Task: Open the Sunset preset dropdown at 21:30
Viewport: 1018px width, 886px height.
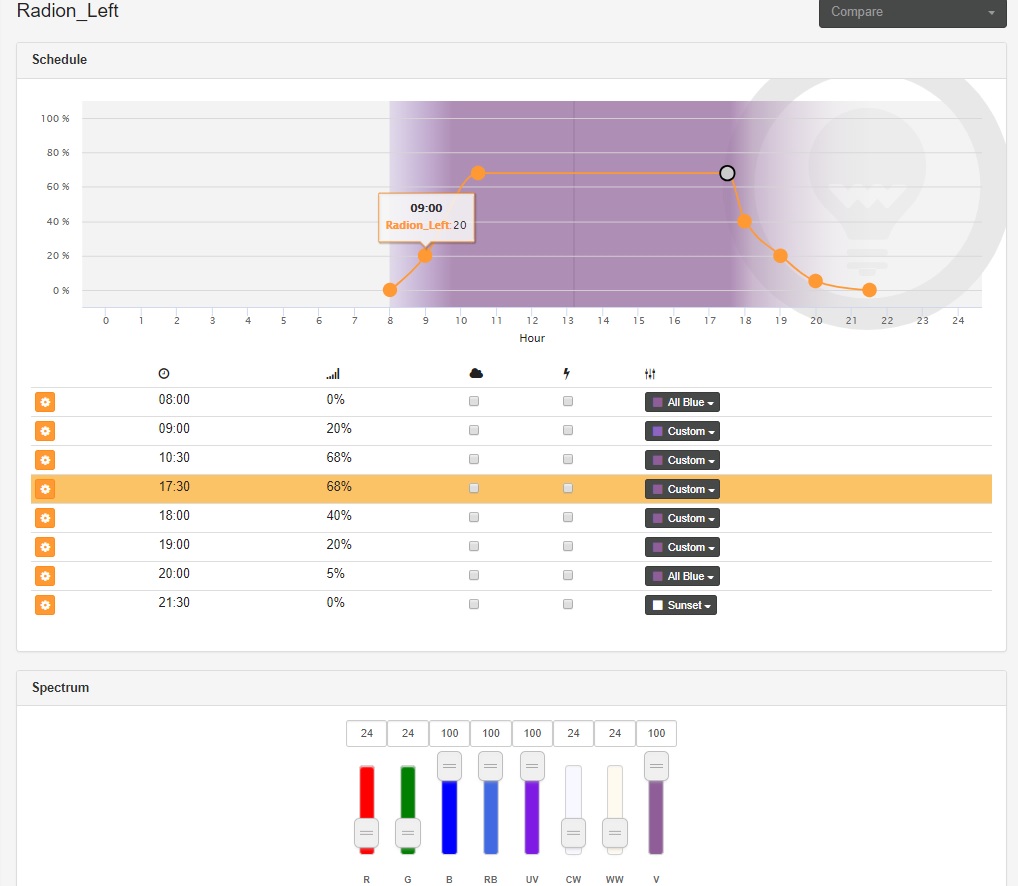Action: [x=681, y=605]
